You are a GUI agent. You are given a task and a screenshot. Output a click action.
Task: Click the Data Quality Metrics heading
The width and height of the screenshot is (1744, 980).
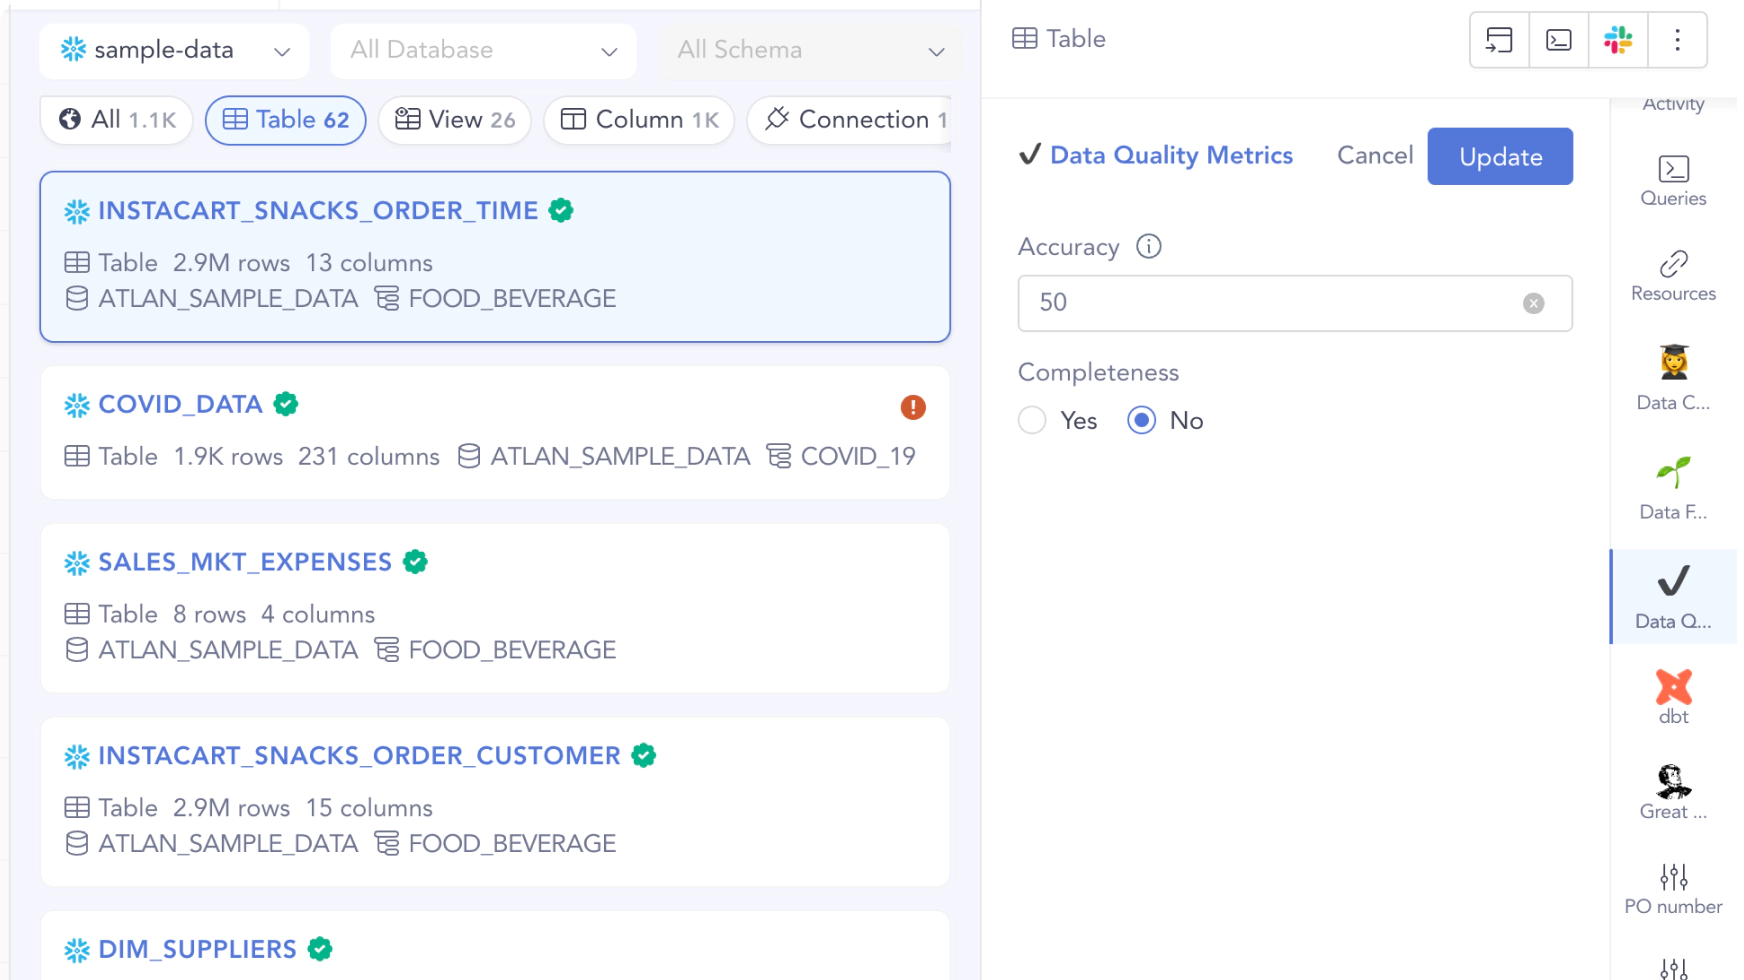coord(1171,156)
